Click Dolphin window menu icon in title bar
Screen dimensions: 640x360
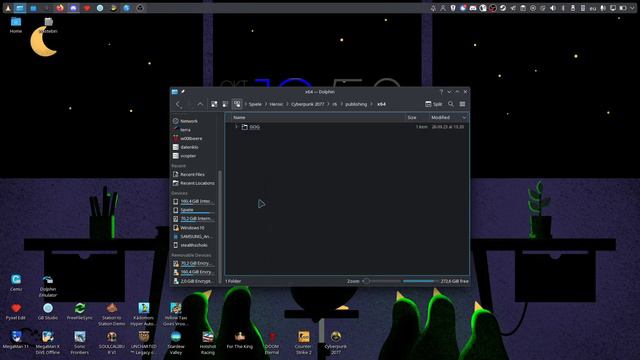[x=175, y=92]
